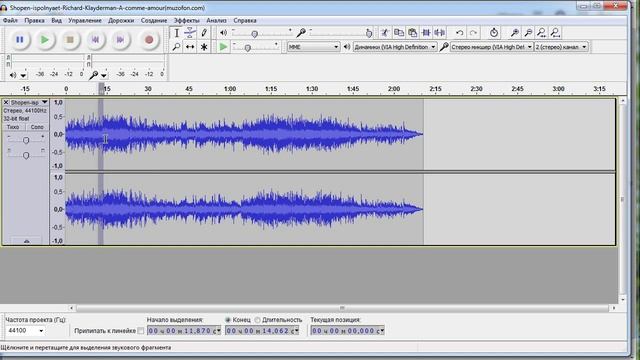Open the Создание menu
Image resolution: width=640 pixels, height=360 pixels.
pyautogui.click(x=154, y=20)
